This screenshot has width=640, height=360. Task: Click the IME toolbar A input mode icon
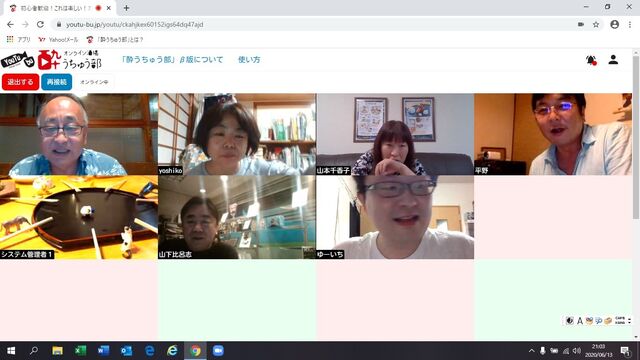(580, 321)
